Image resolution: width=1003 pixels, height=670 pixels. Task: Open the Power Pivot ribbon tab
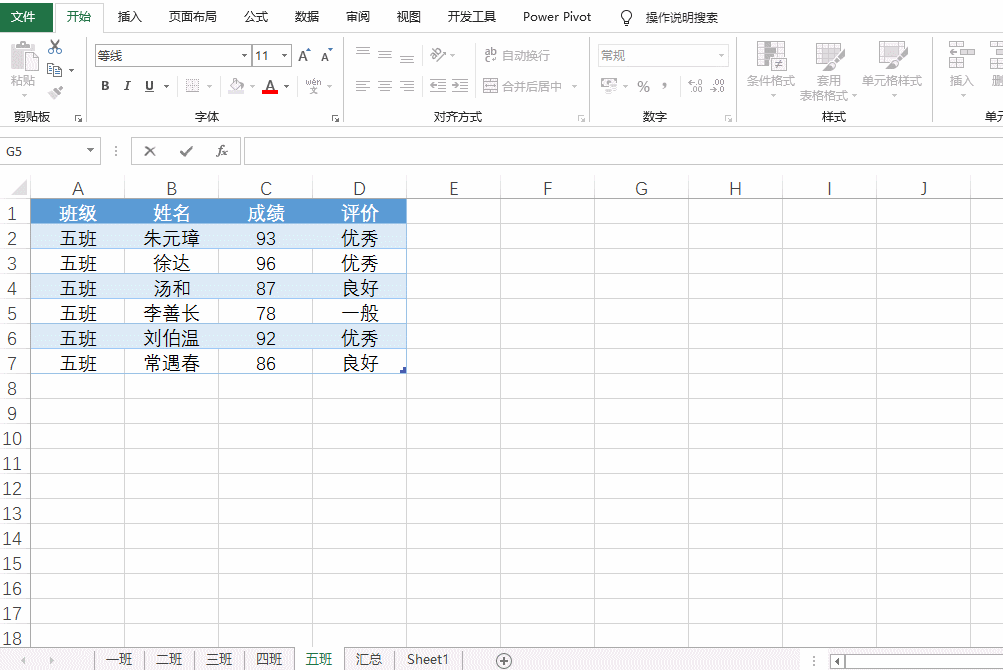pos(555,16)
